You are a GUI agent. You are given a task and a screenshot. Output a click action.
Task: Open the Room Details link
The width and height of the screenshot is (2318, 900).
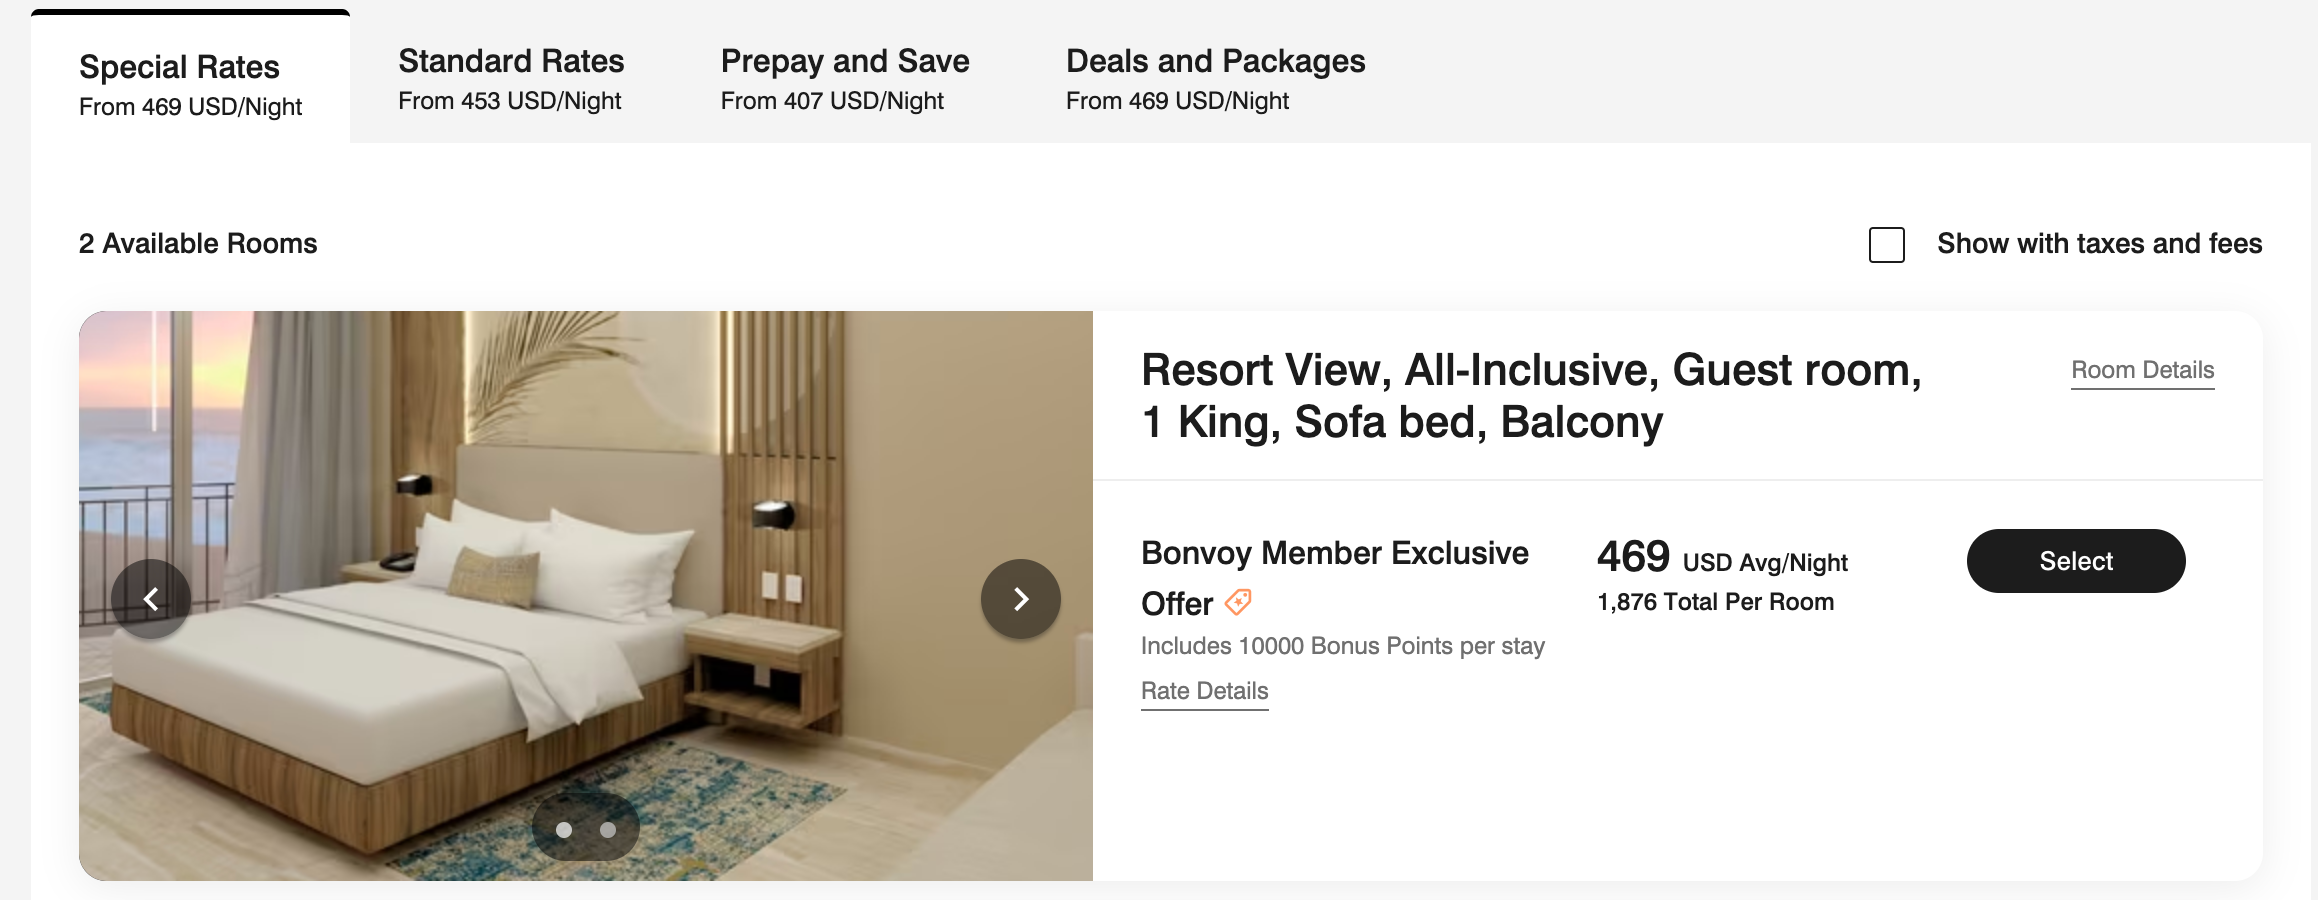[x=2142, y=370]
